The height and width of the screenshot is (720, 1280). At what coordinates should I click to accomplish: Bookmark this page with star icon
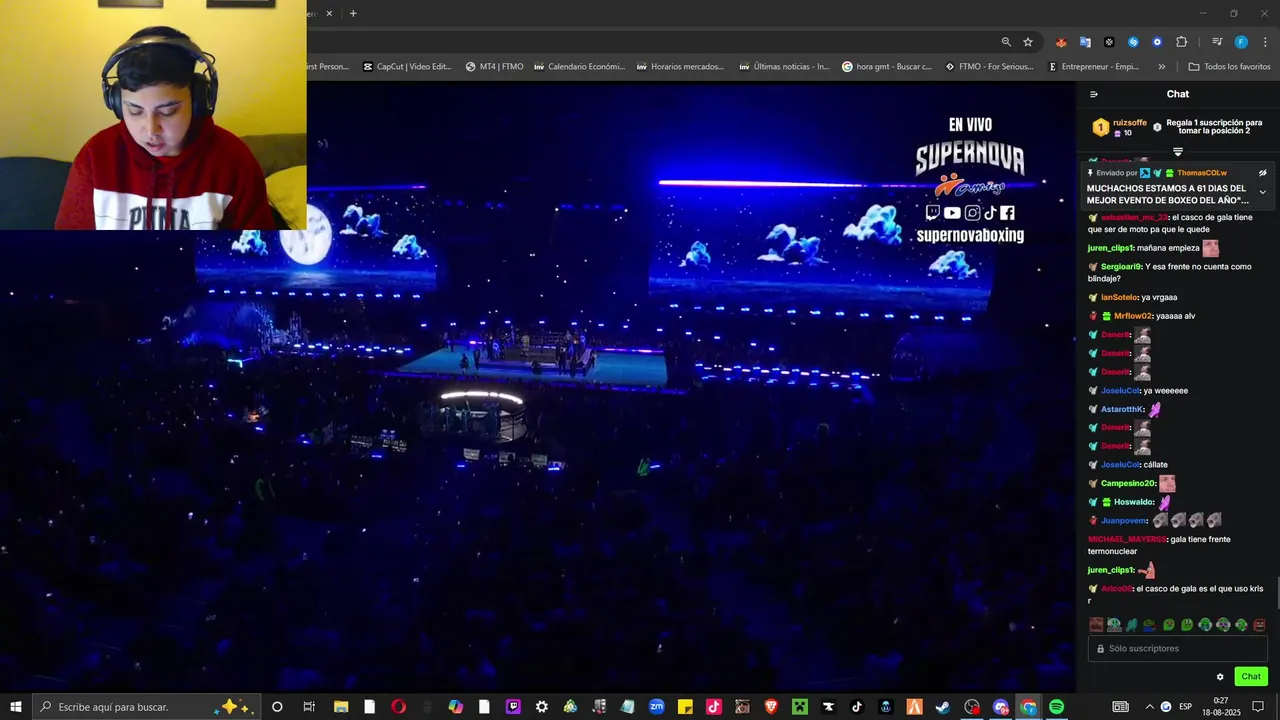click(1028, 42)
